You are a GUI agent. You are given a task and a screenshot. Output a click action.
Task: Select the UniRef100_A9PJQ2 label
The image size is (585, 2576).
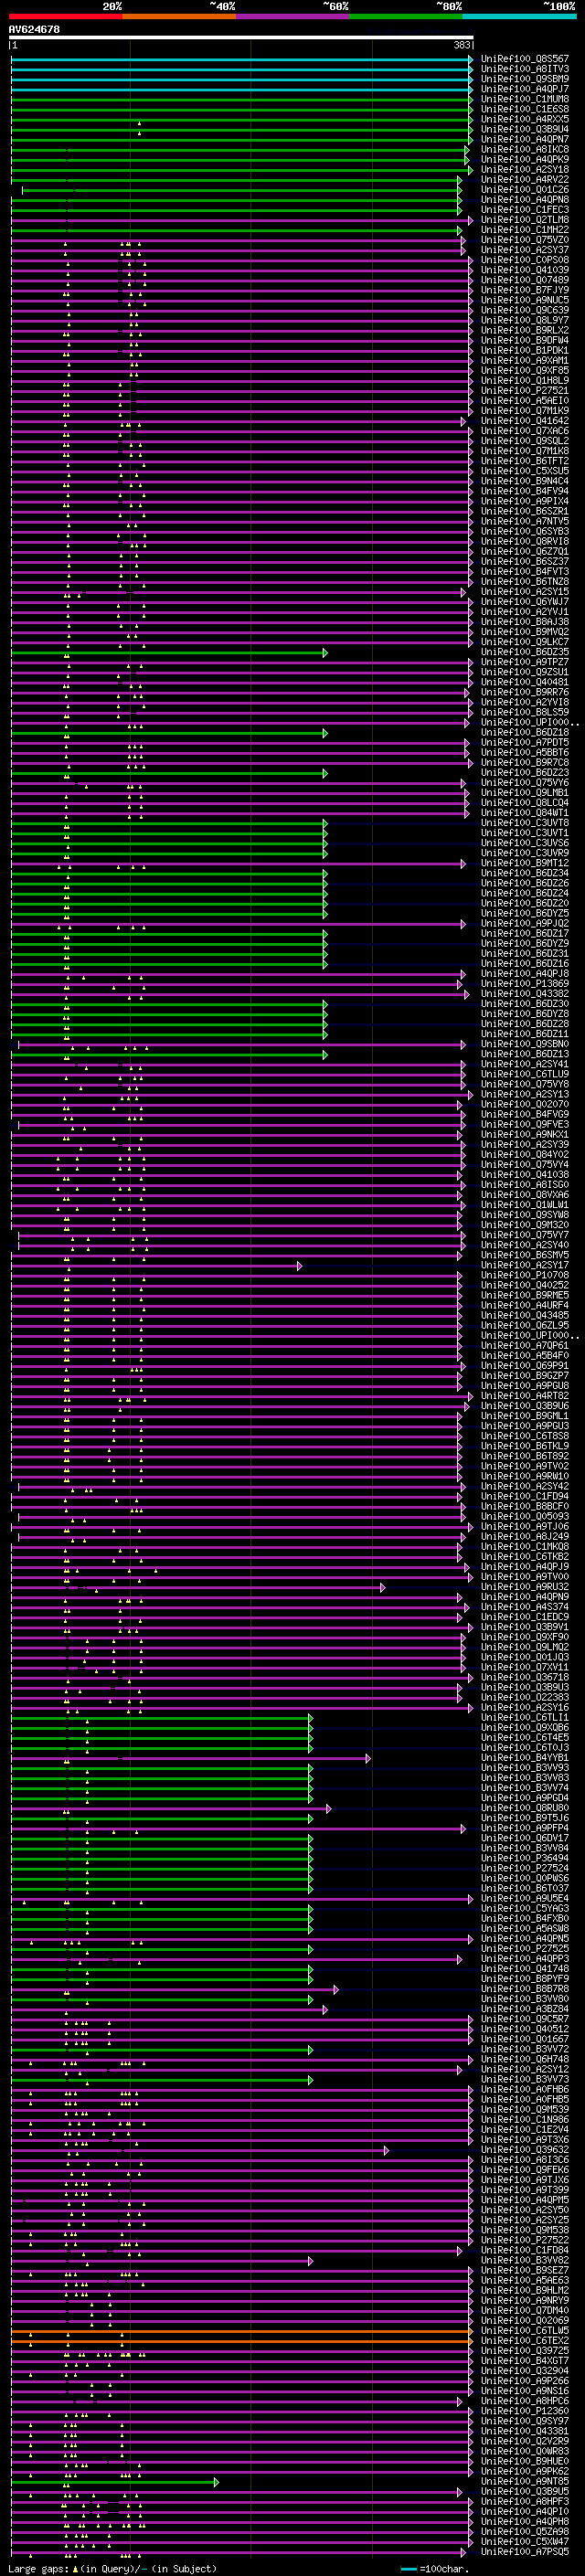coord(525,924)
